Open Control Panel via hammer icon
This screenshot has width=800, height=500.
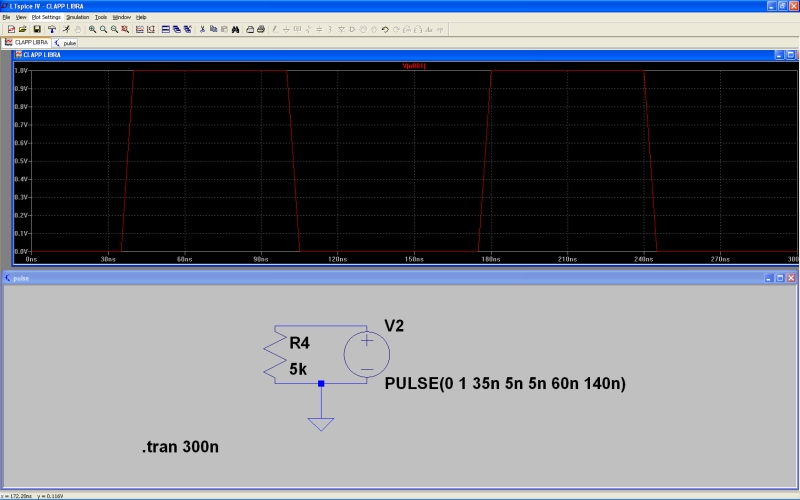pos(52,30)
